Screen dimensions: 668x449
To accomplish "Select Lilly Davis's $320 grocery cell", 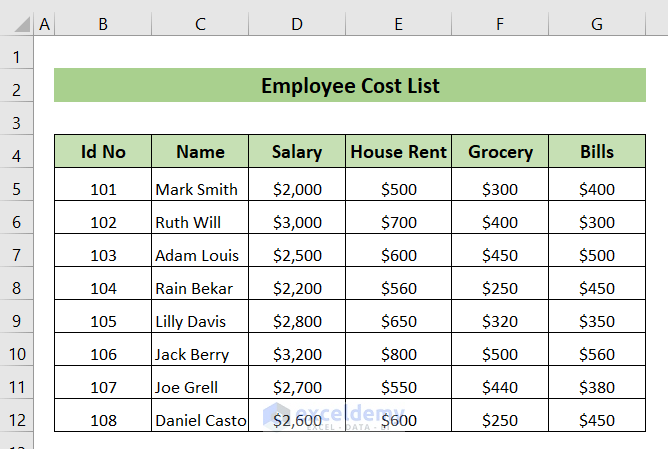I will click(x=500, y=321).
